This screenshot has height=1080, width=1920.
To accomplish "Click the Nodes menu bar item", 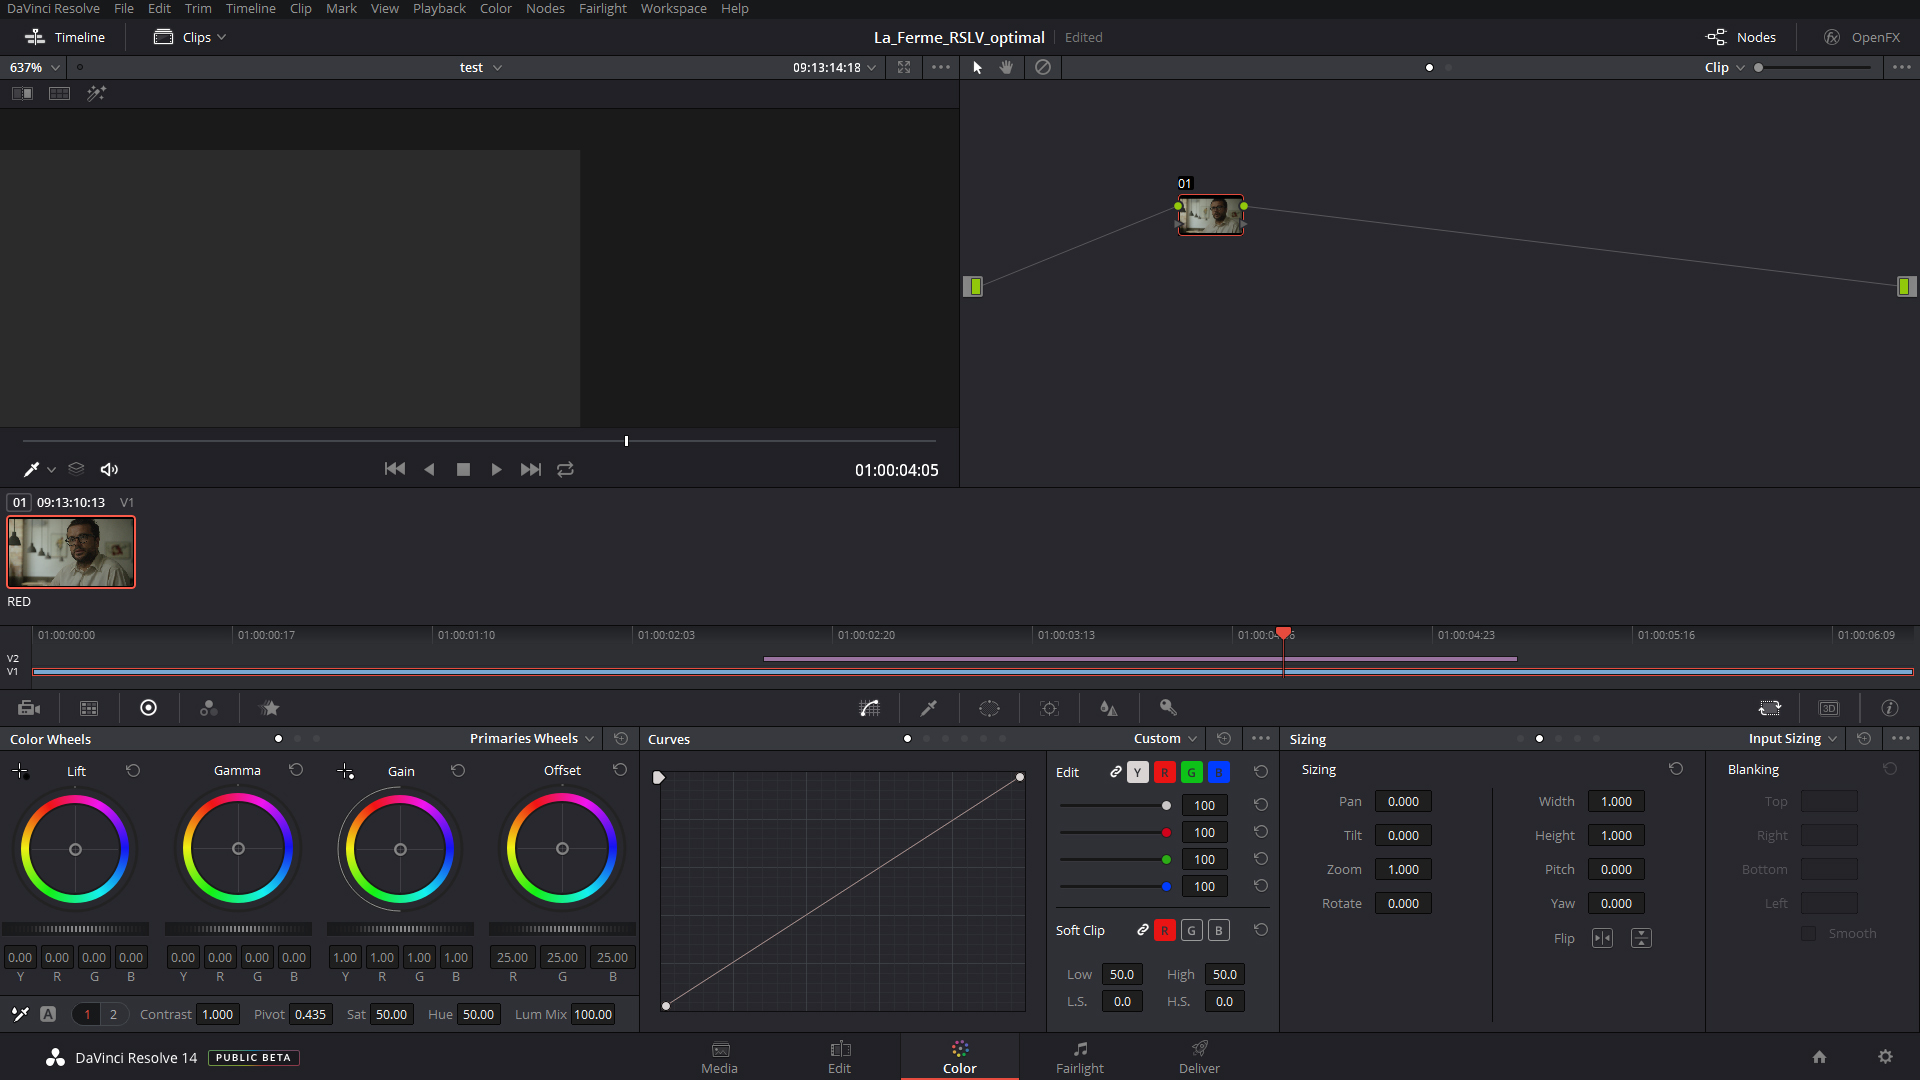I will tap(543, 8).
